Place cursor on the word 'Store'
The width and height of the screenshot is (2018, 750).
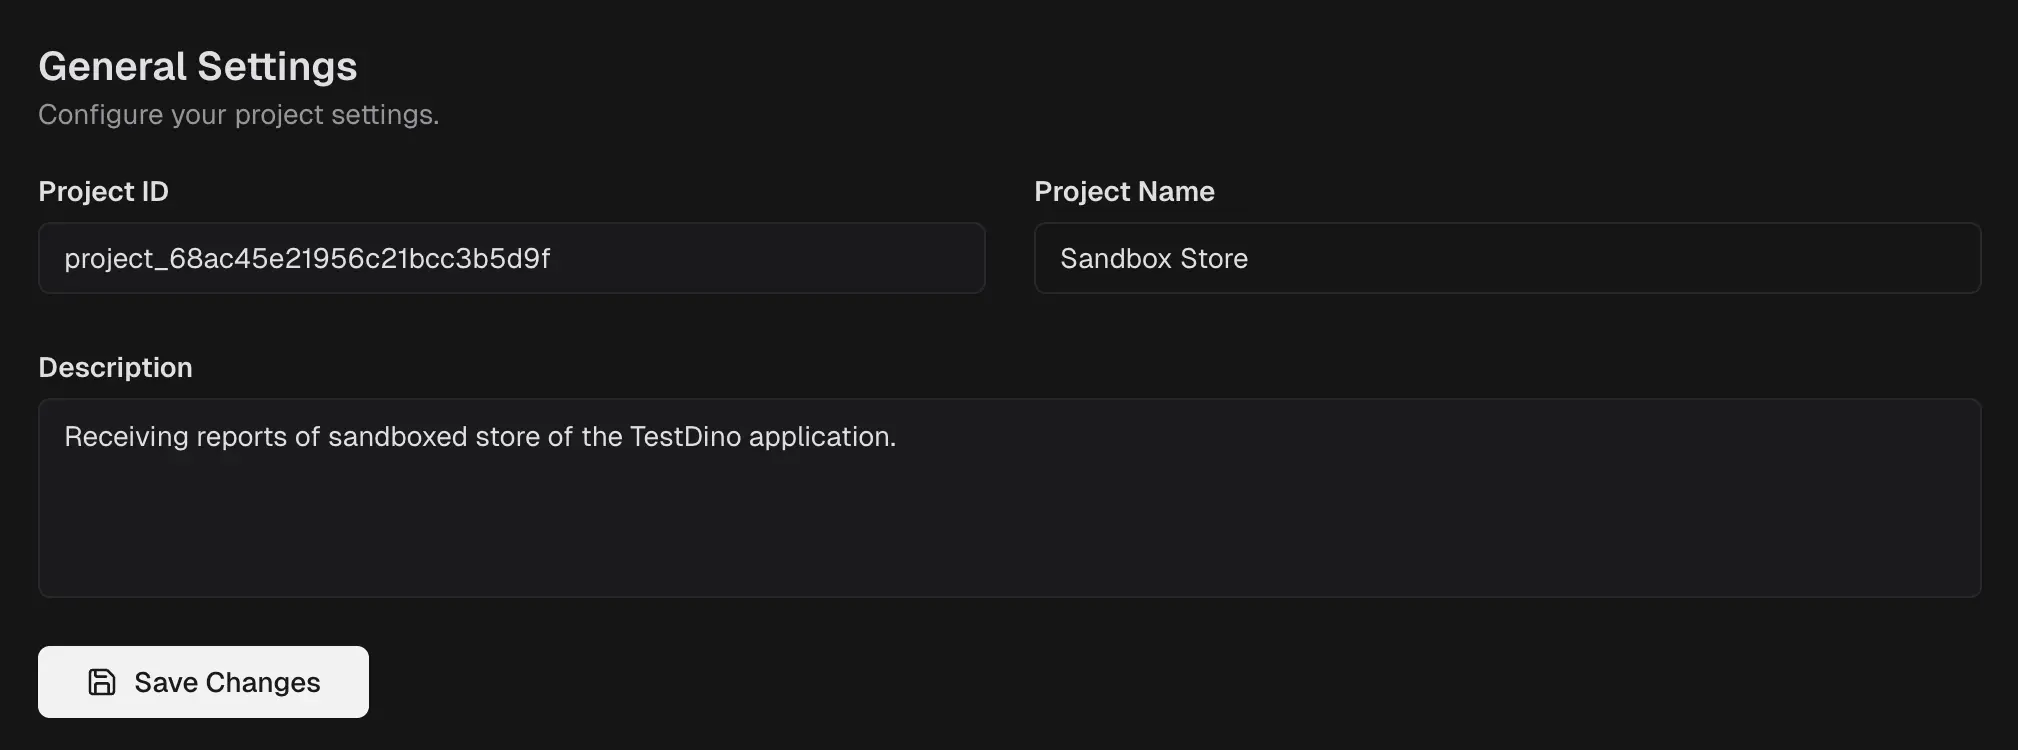[1214, 258]
